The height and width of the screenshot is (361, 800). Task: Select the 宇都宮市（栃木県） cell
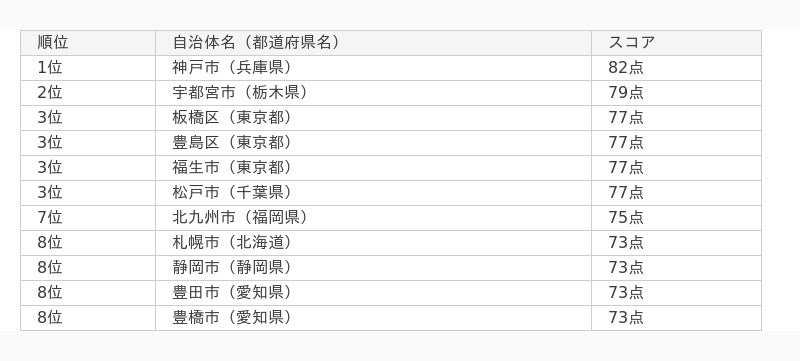pyautogui.click(x=373, y=93)
